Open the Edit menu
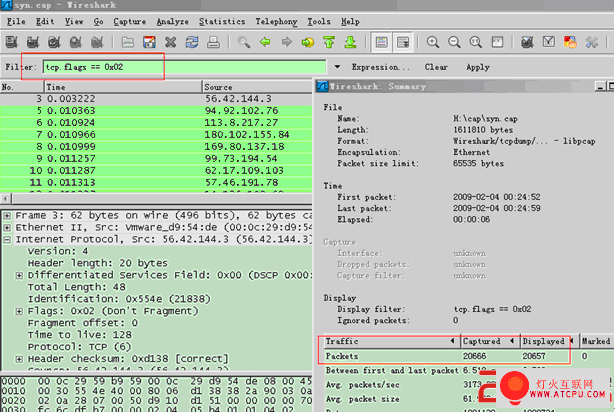Viewport: 615px width, 413px height. pos(45,22)
